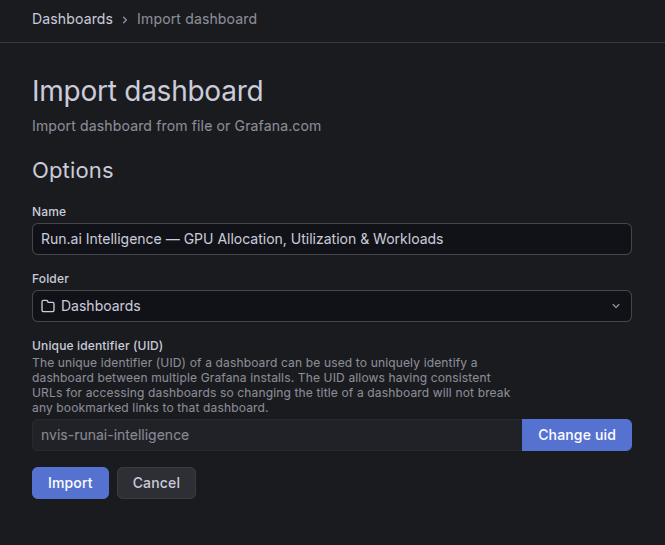Viewport: 665px width, 545px height.
Task: Click the Name field label
Action: [x=49, y=212]
